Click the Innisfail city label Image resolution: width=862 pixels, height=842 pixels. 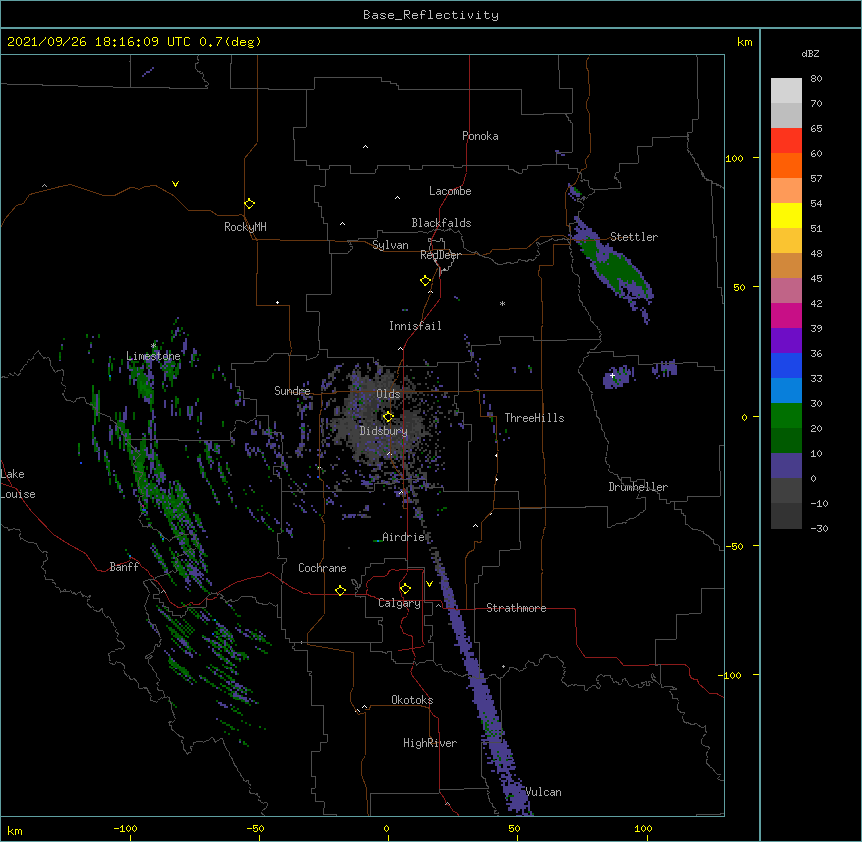click(415, 326)
